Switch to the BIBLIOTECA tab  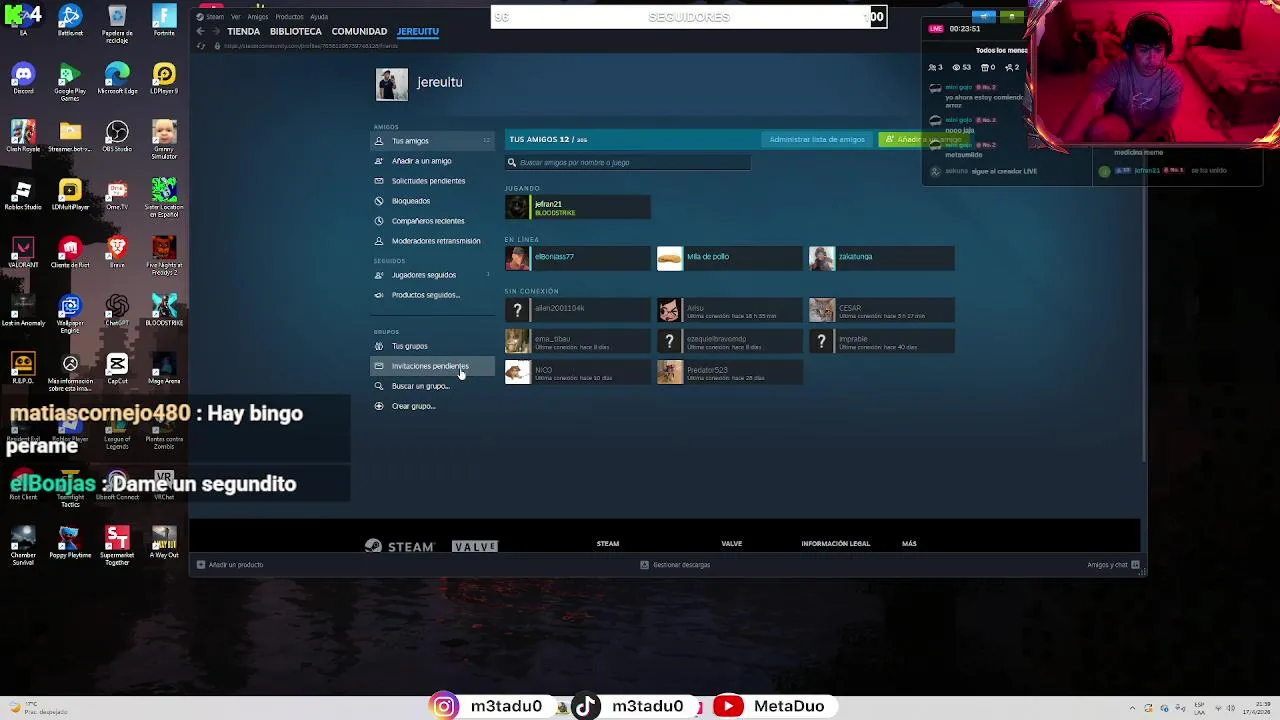point(296,32)
